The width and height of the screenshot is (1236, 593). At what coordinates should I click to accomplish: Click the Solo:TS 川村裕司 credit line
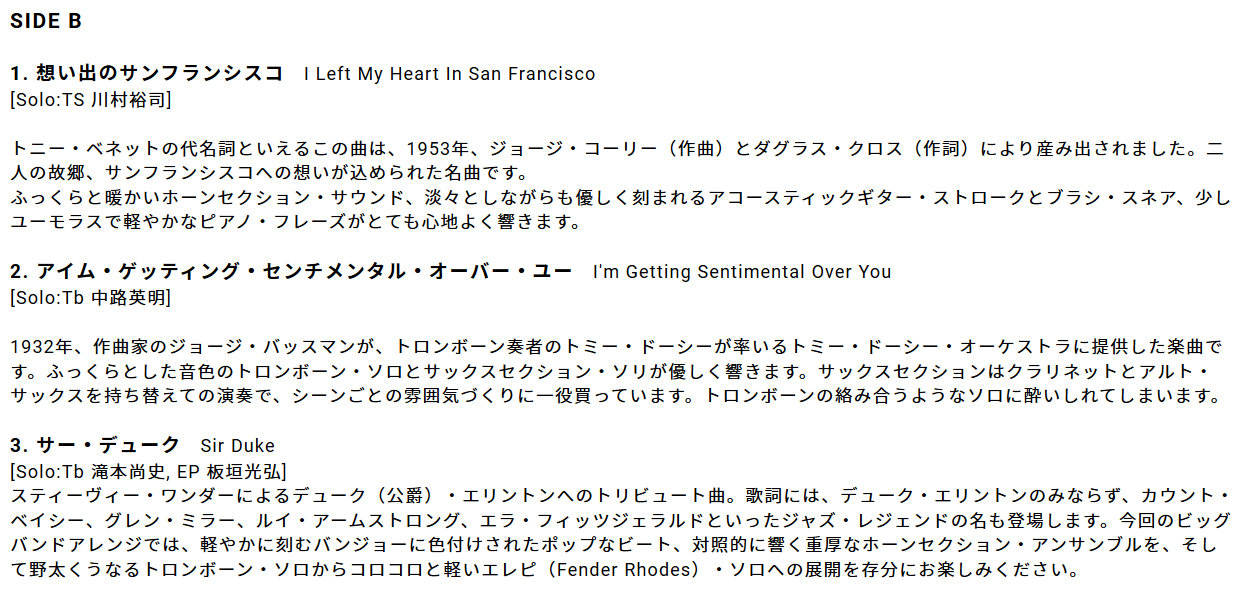[x=90, y=100]
